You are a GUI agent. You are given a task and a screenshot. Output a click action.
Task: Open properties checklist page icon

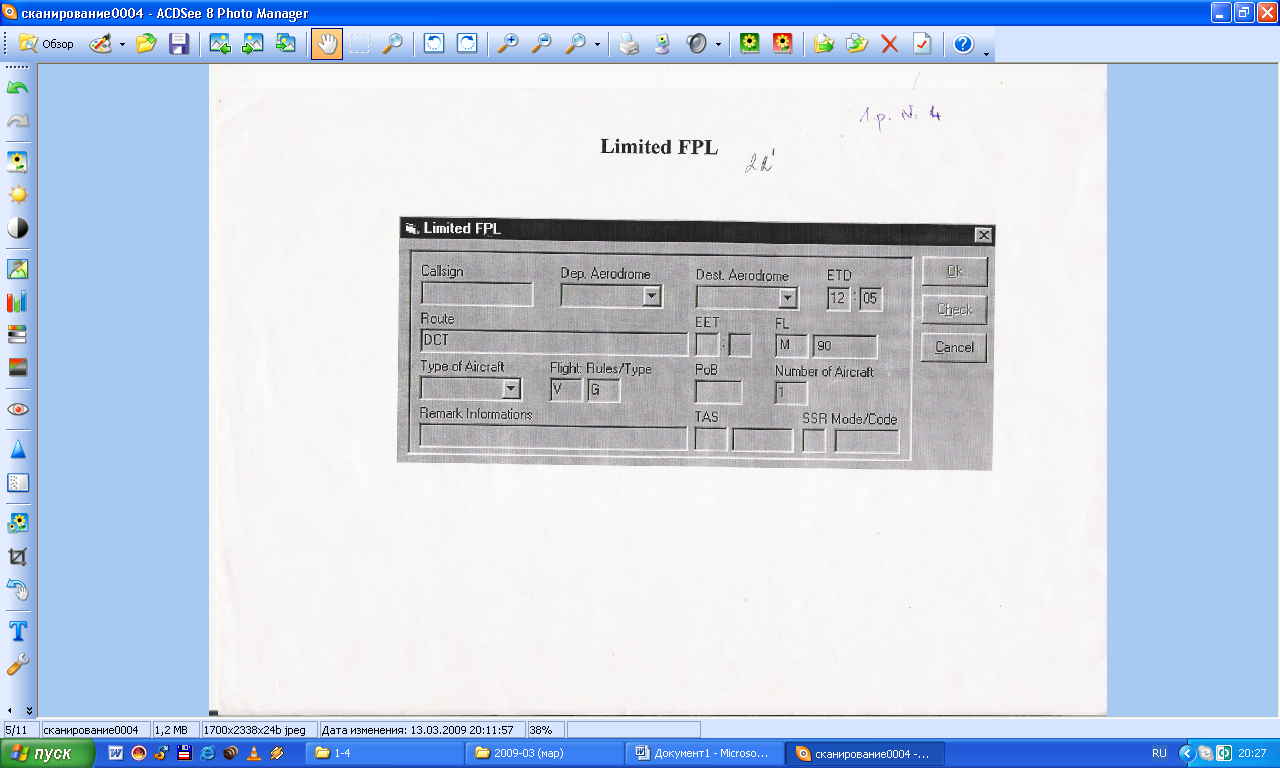click(x=922, y=44)
